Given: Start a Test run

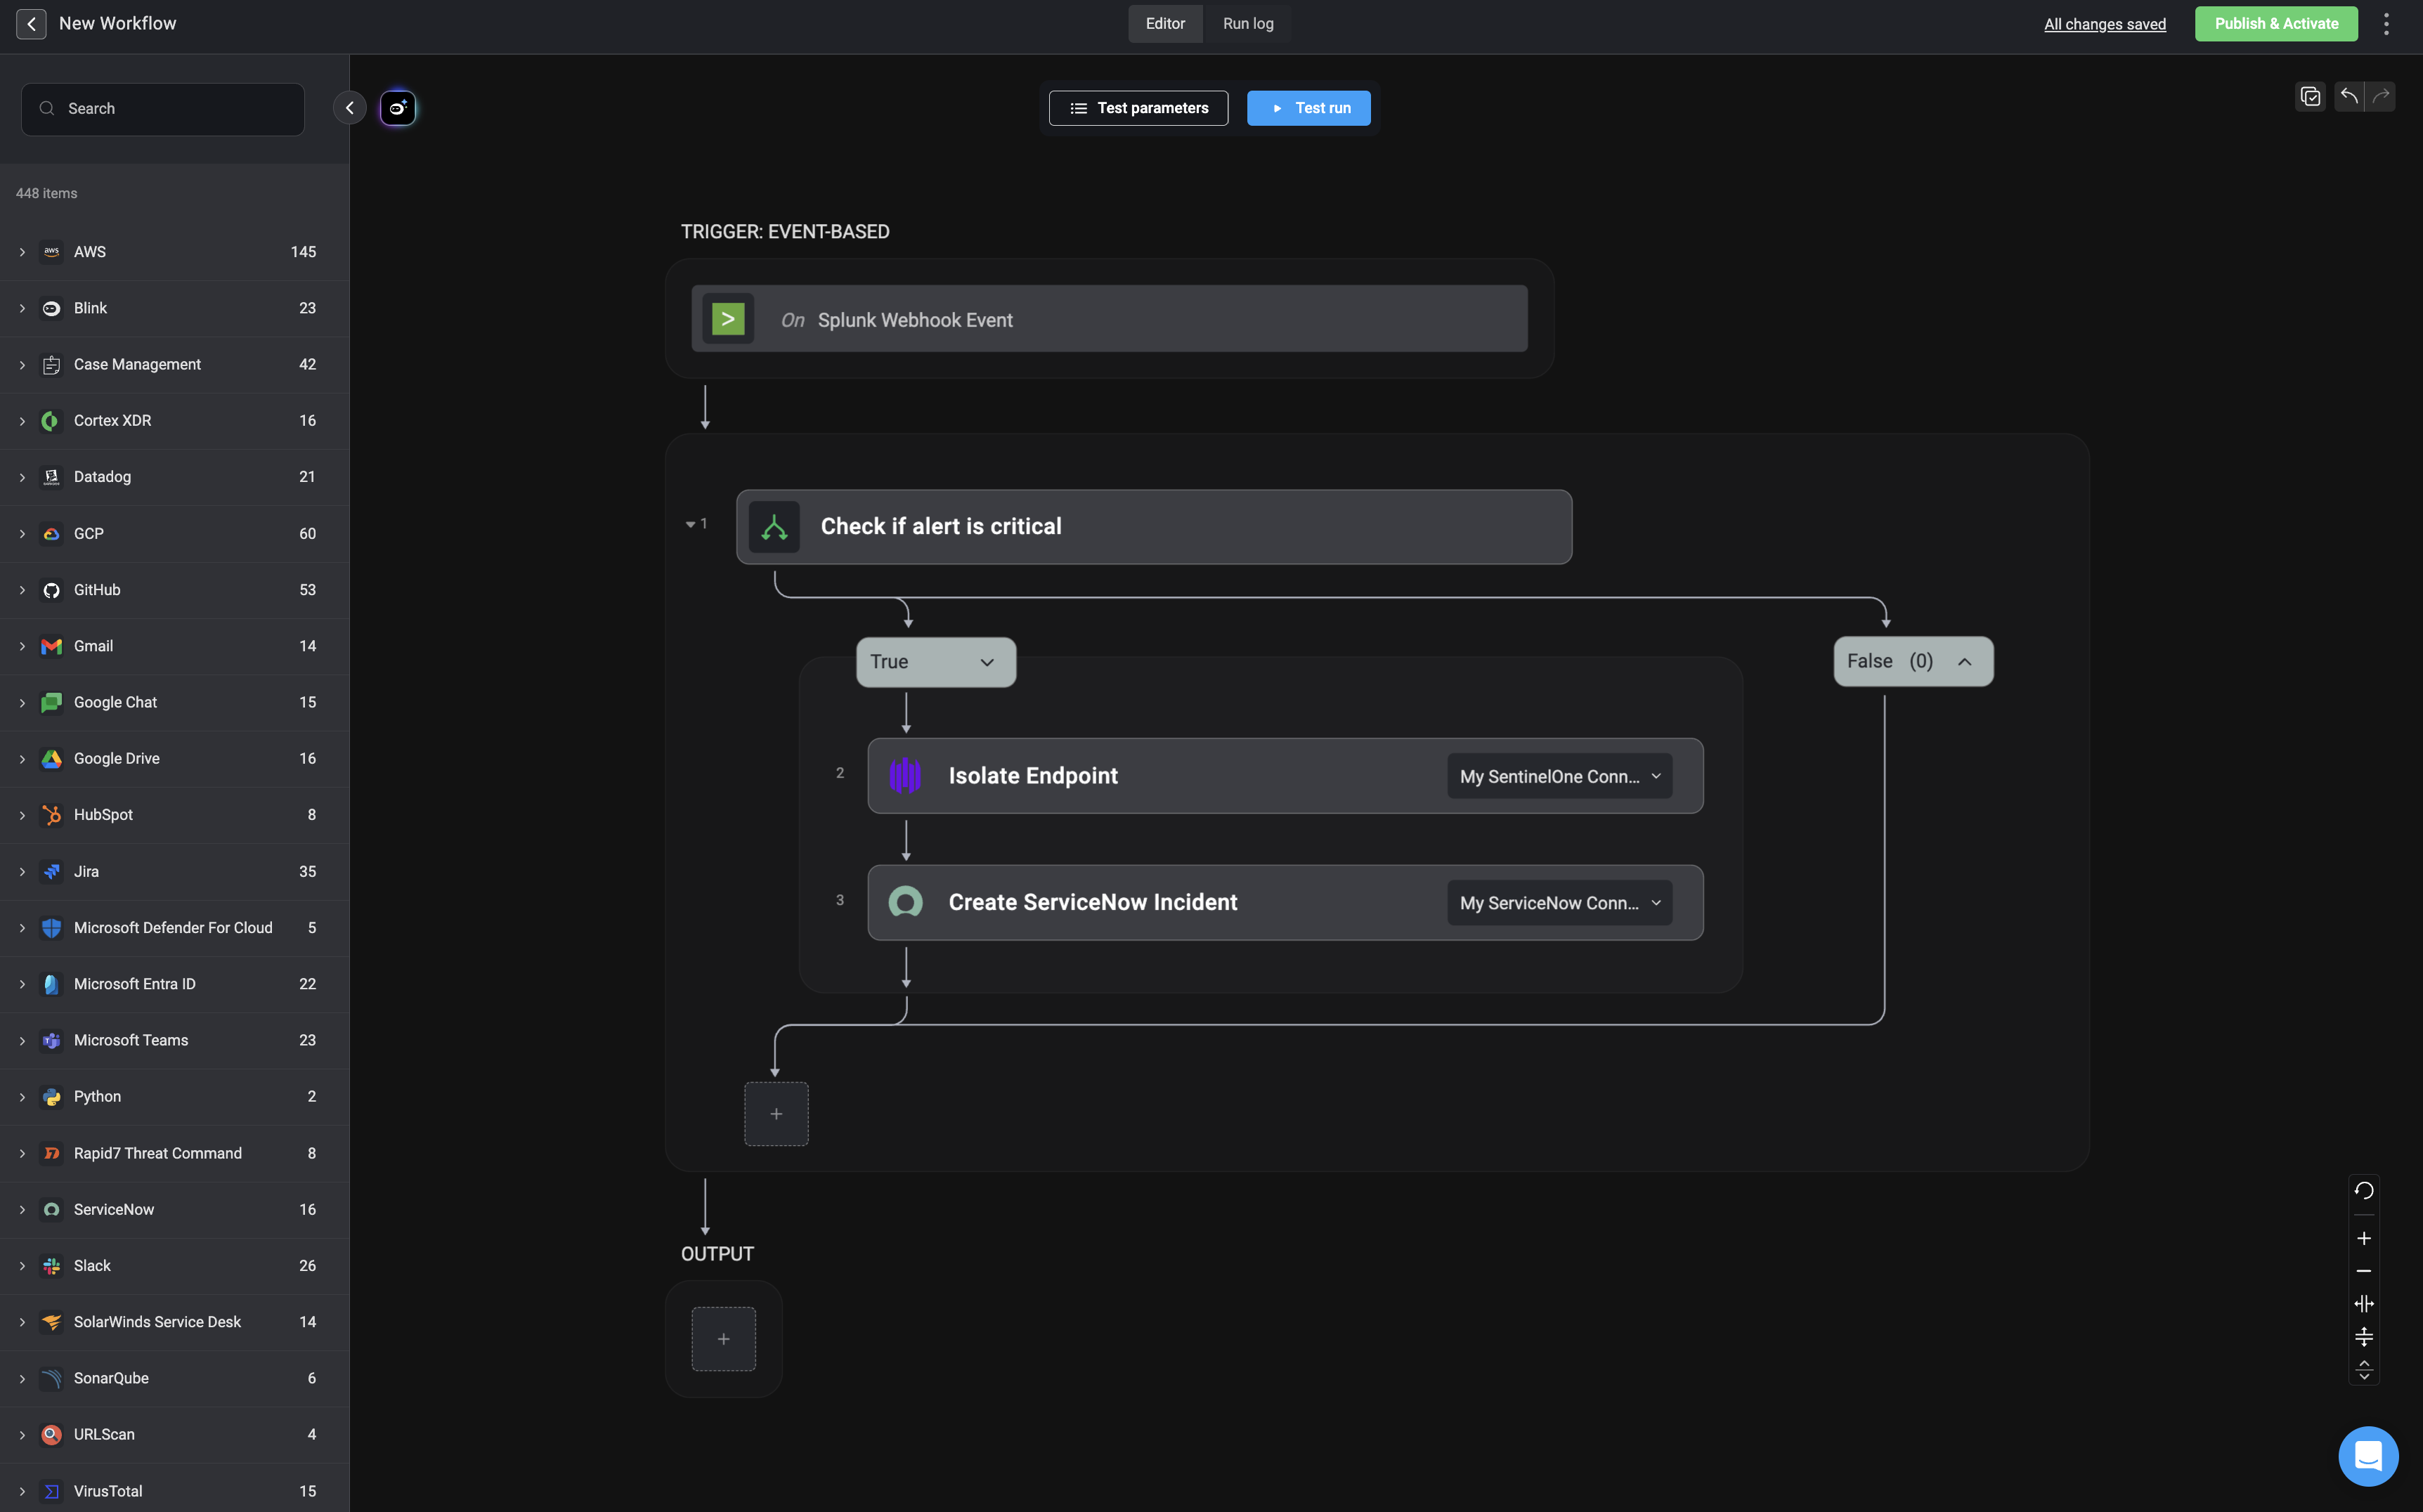Looking at the screenshot, I should point(1308,108).
